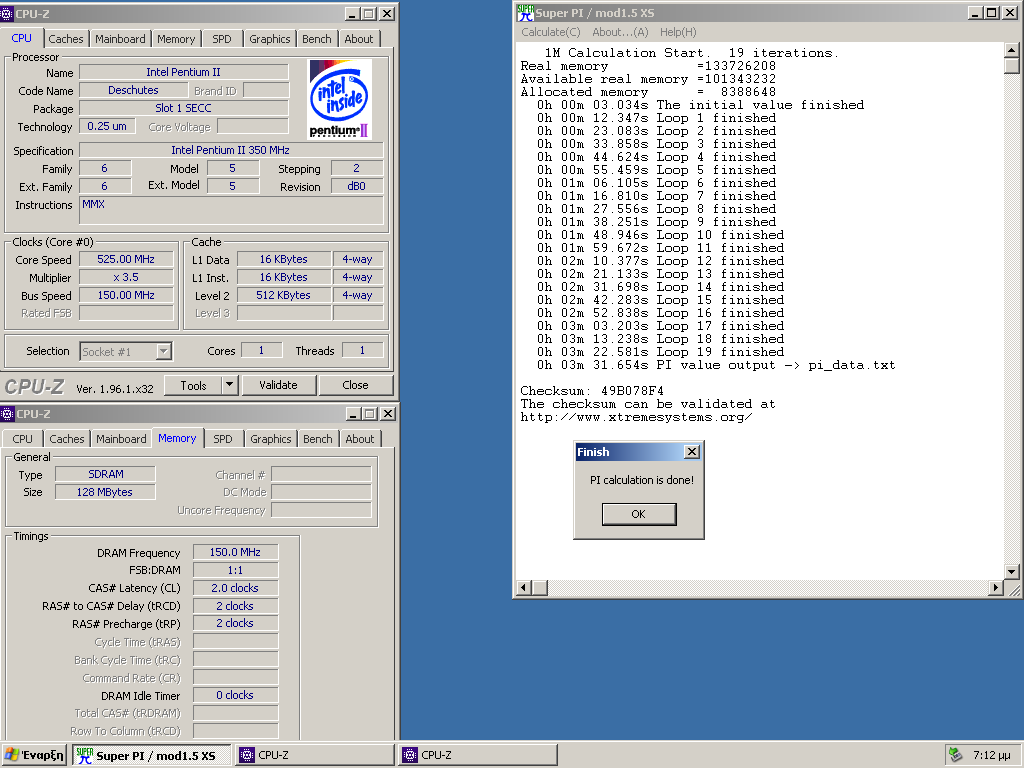Image resolution: width=1024 pixels, height=768 pixels.
Task: Click the xtremesystems.org URL text
Action: [636, 417]
